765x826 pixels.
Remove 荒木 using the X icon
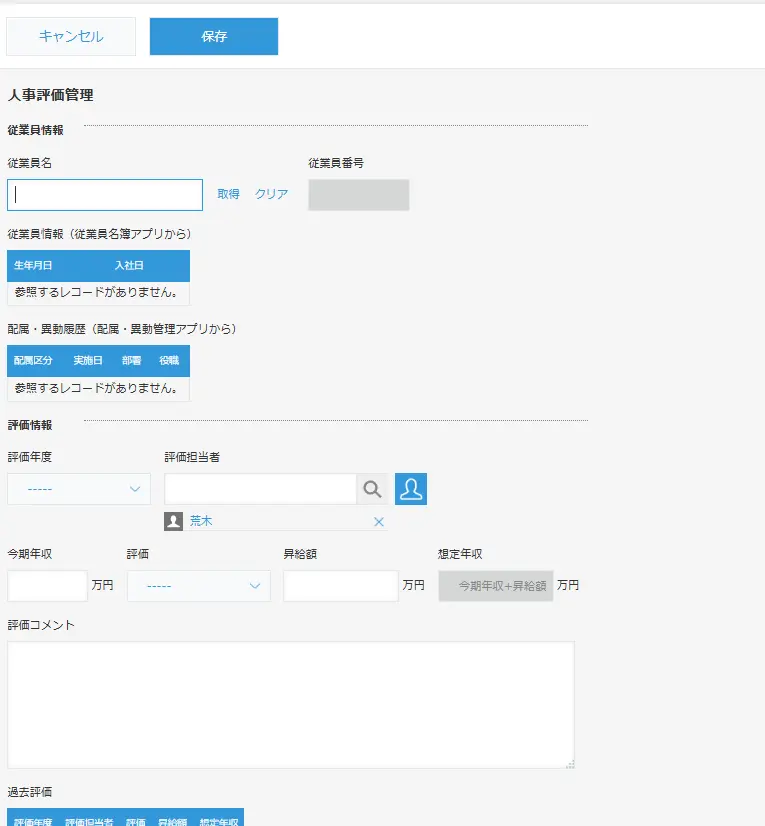click(x=379, y=522)
